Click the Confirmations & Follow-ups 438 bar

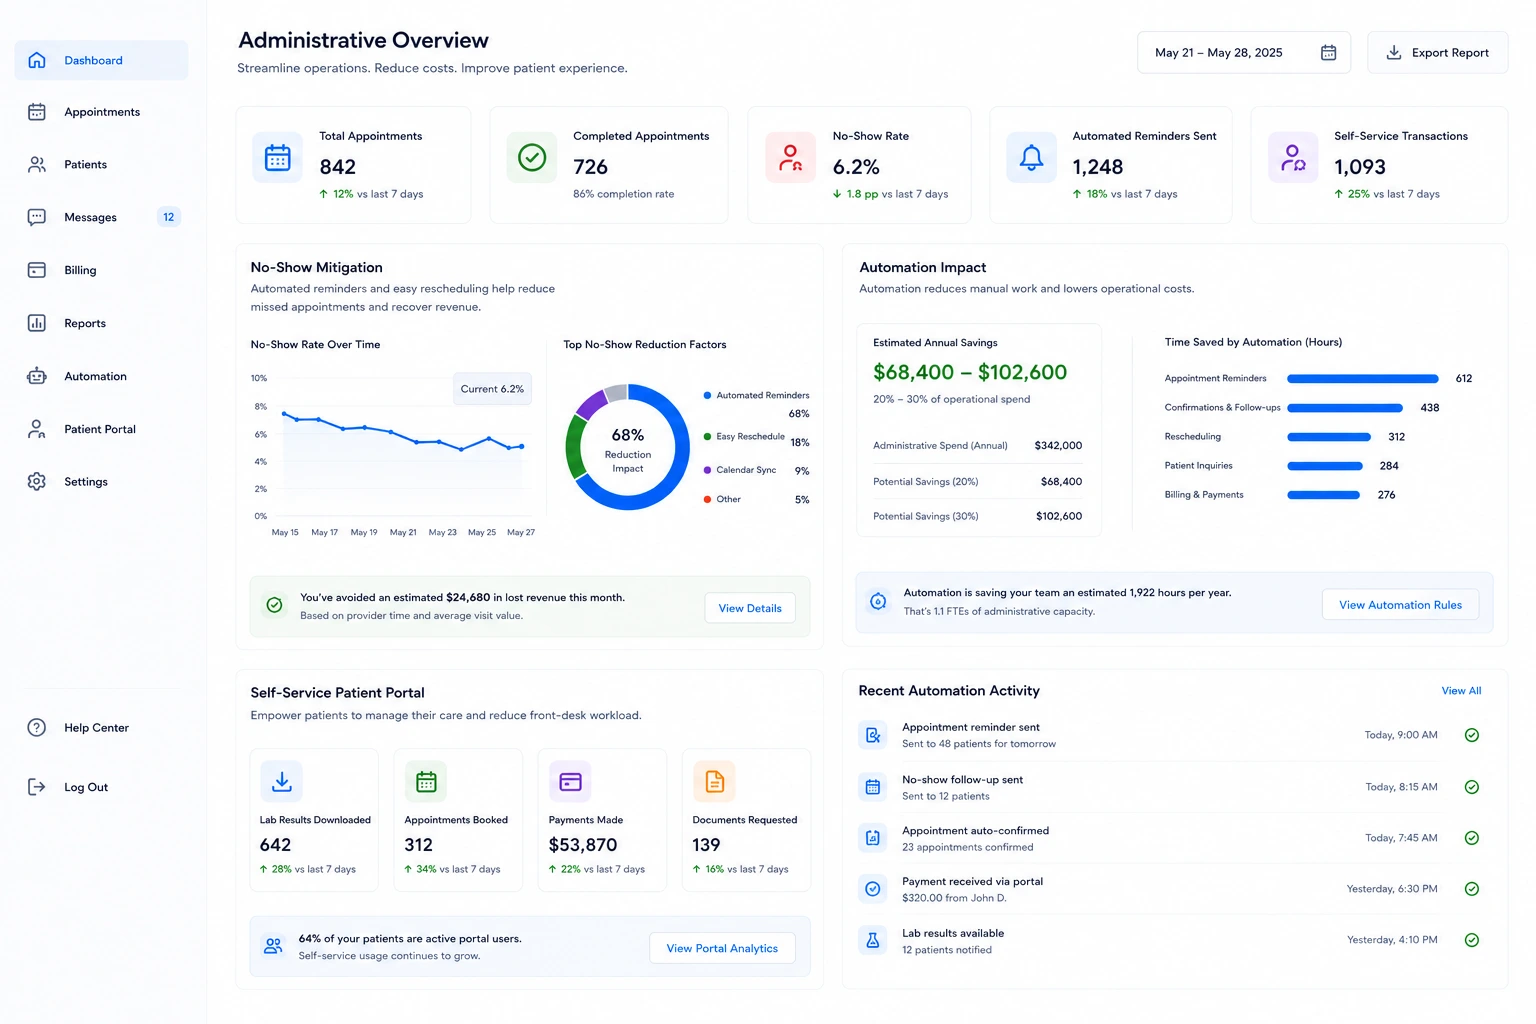(1344, 408)
